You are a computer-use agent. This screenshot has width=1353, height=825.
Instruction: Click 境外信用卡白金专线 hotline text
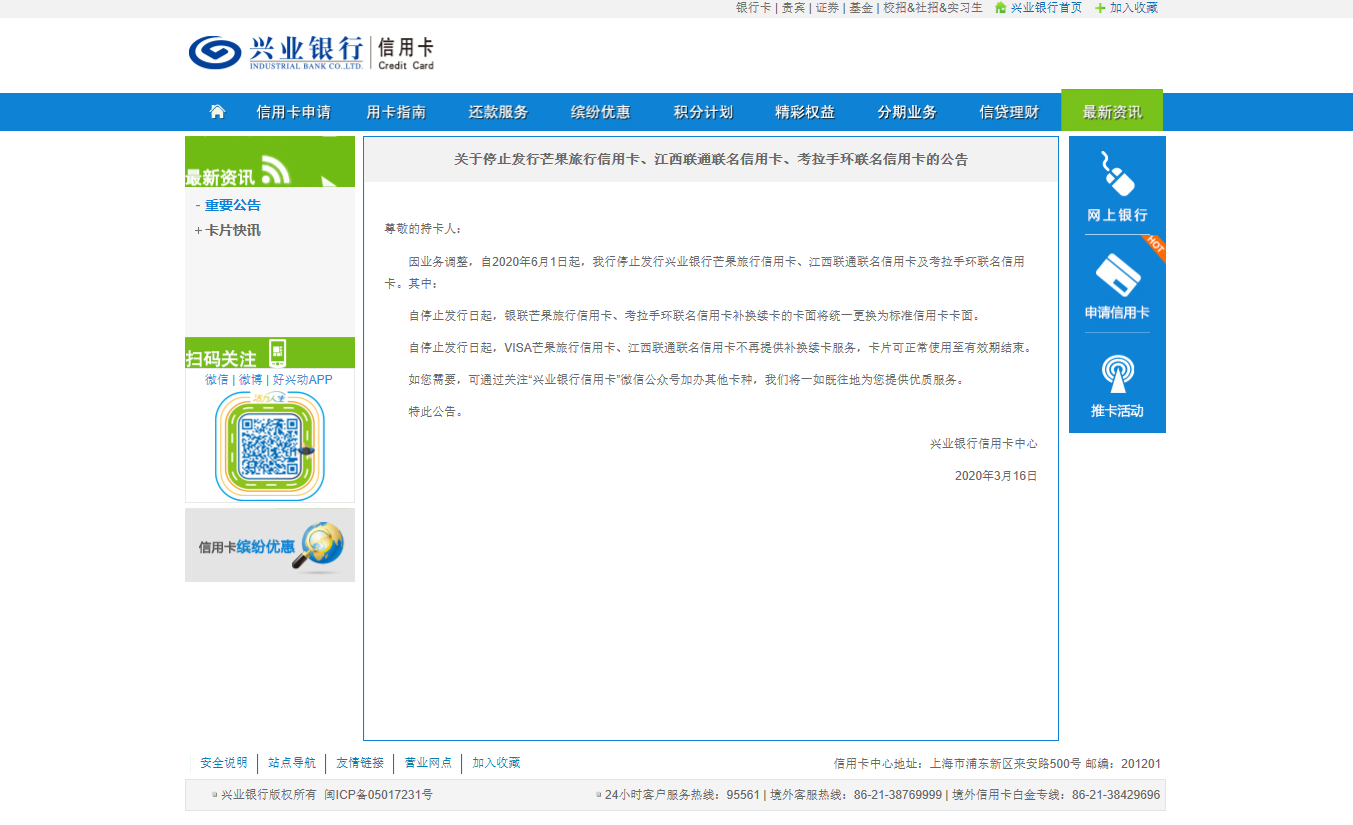point(1056,795)
